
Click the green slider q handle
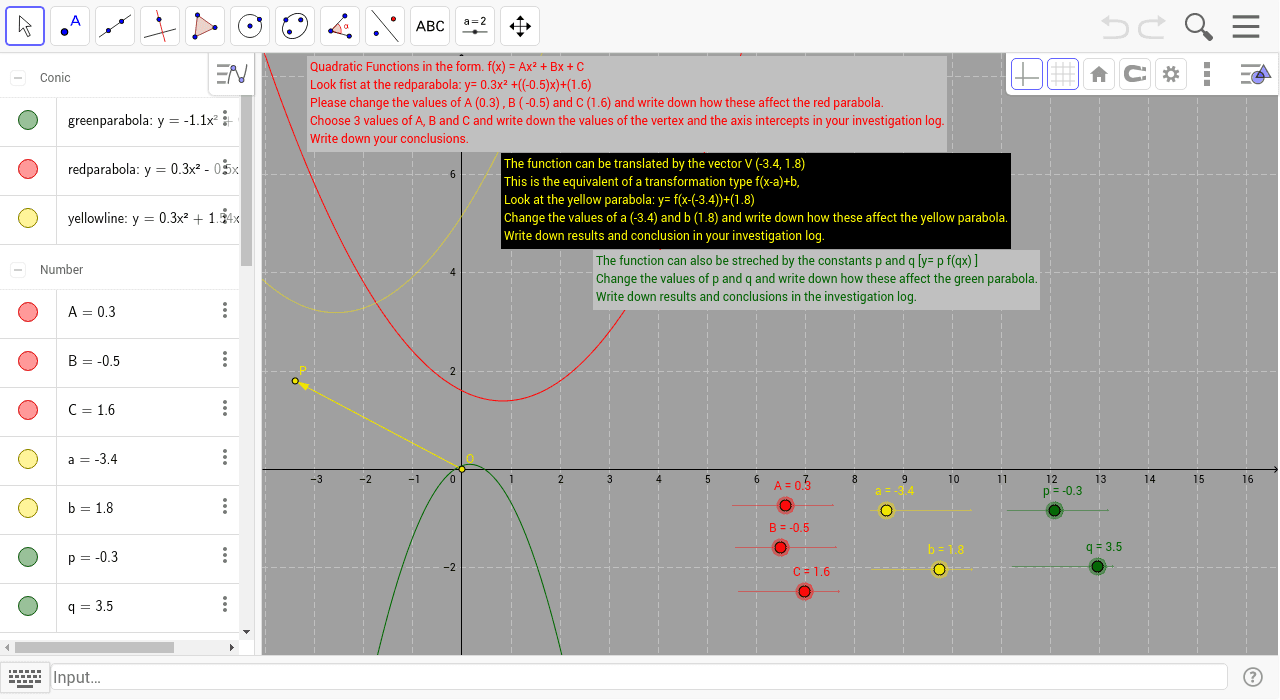pyautogui.click(x=1097, y=566)
